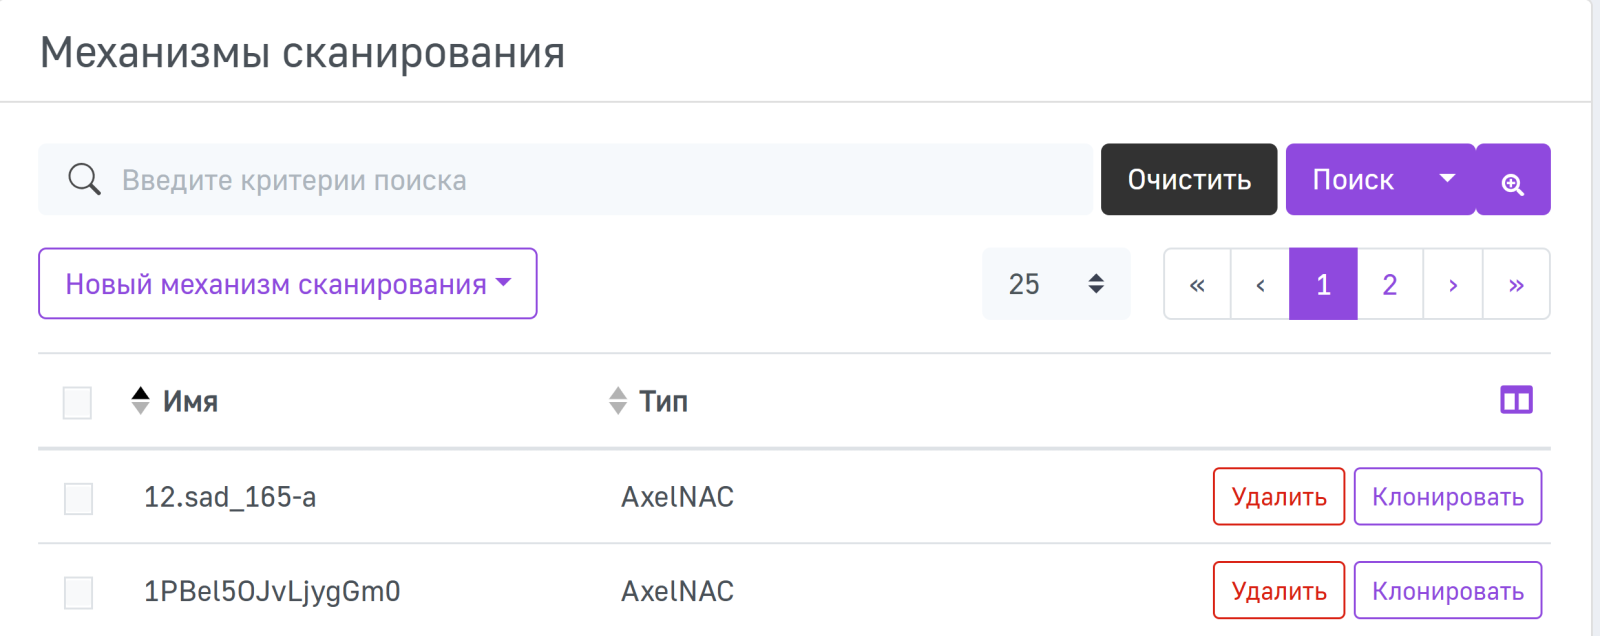Screen dimensions: 1600x636
Task: Clone the 1PBel5OJvLjygGm0 scan engine
Action: tap(1447, 591)
